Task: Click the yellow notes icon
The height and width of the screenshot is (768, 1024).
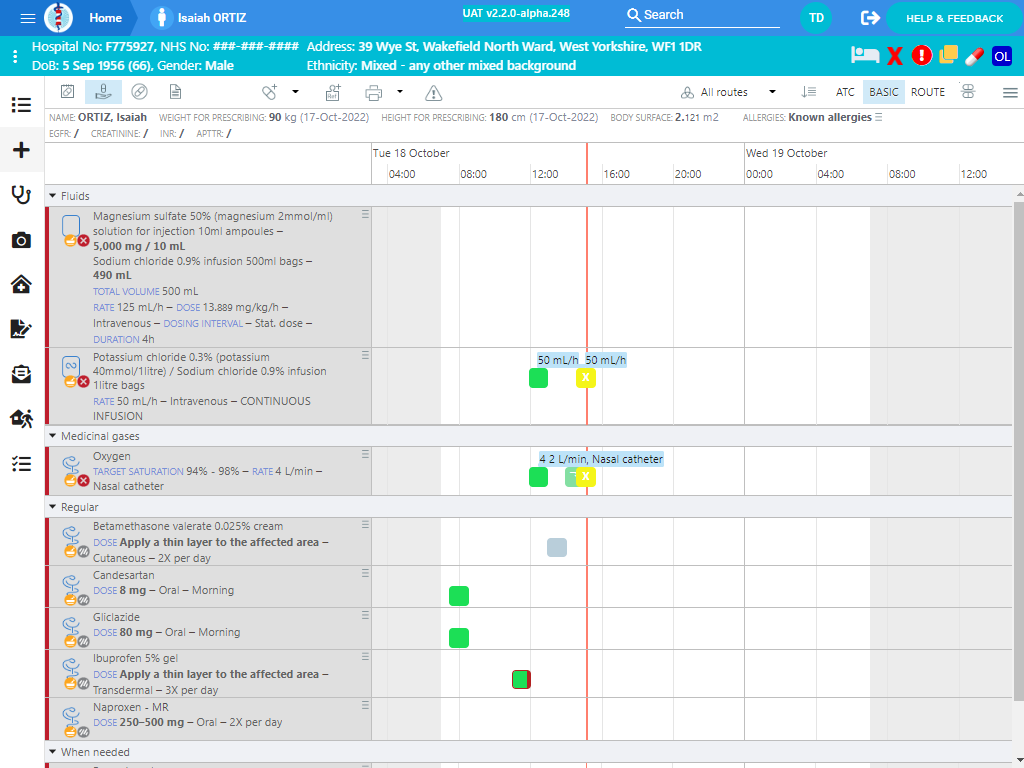Action: click(x=948, y=55)
